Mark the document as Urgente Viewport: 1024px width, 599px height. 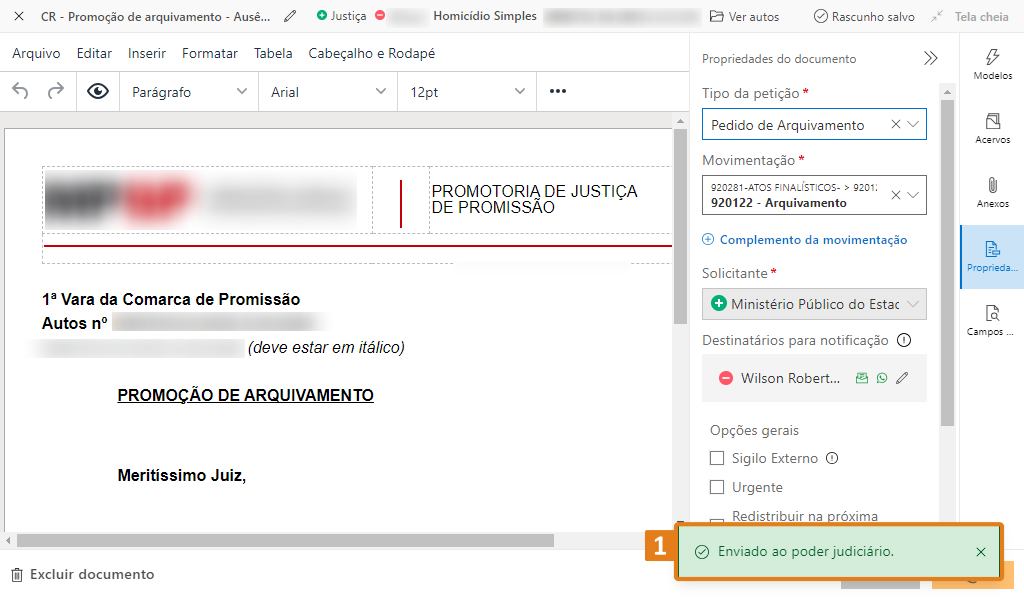716,487
